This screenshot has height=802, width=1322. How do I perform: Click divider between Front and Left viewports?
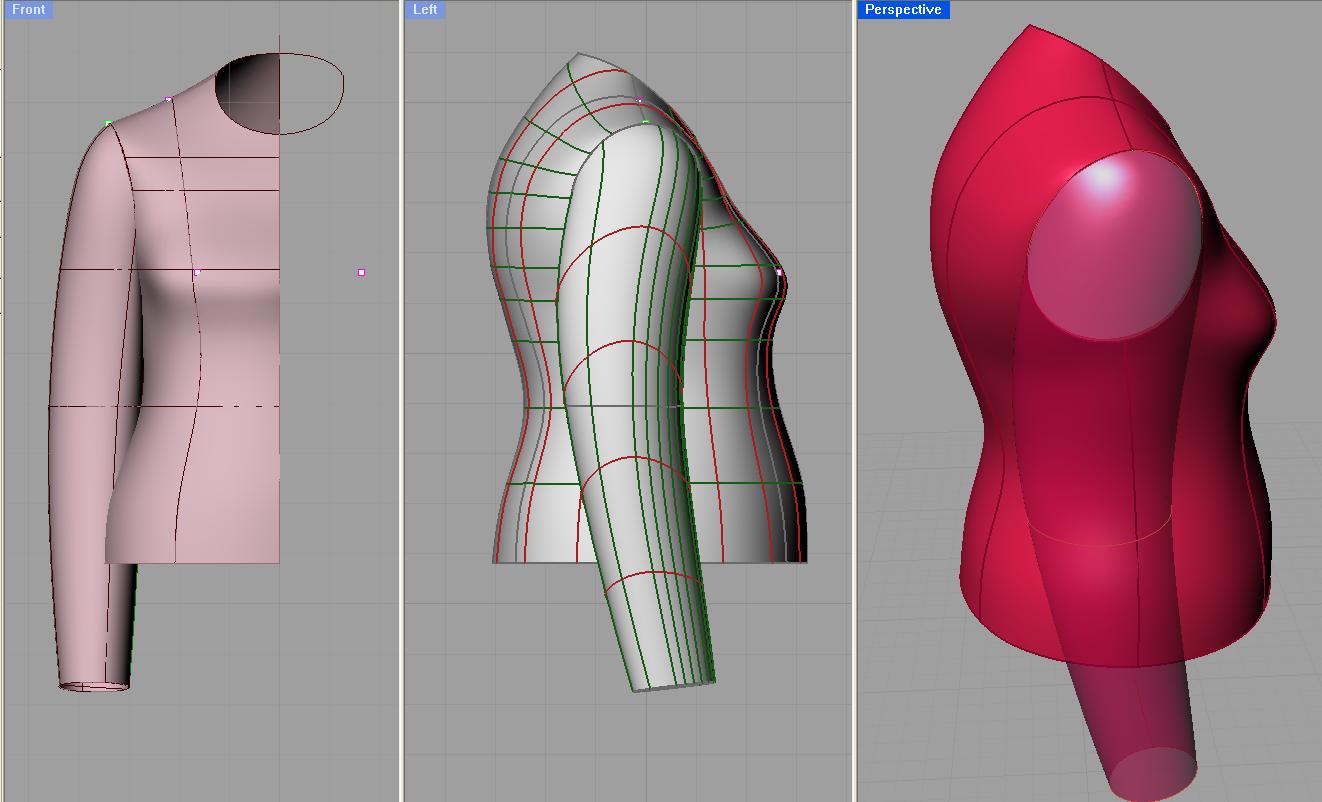coord(401,400)
